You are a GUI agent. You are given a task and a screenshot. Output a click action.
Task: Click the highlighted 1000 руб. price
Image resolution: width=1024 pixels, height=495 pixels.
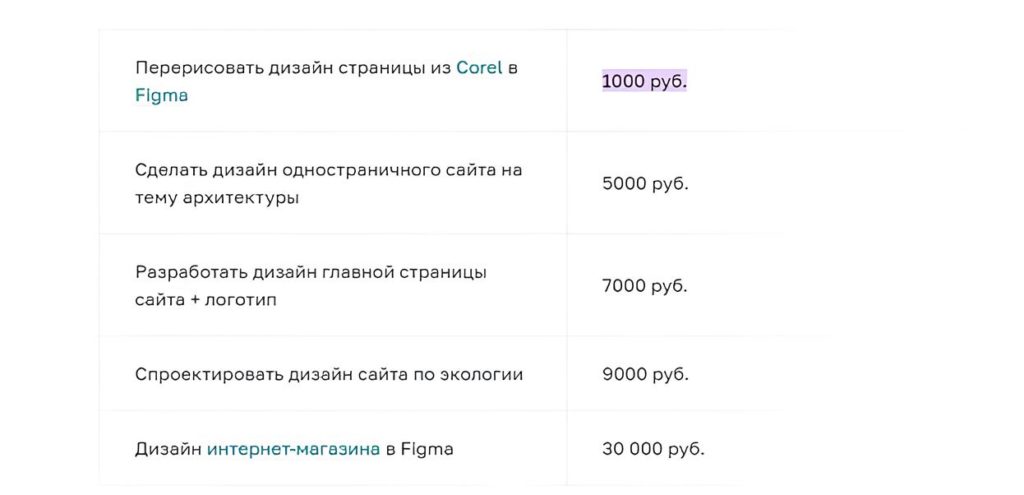click(644, 83)
